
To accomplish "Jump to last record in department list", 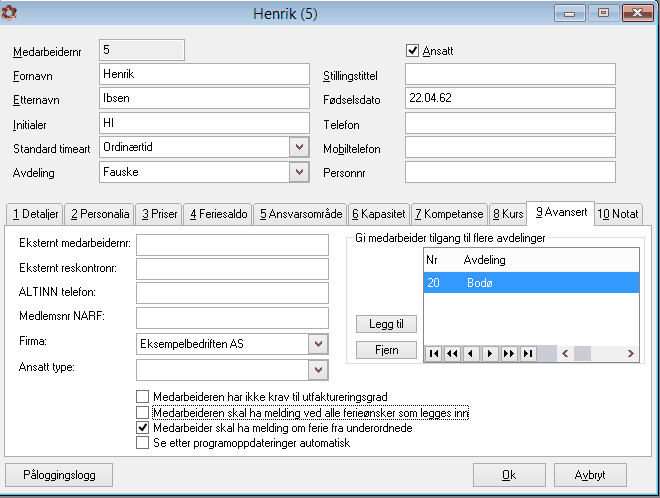I will (528, 354).
